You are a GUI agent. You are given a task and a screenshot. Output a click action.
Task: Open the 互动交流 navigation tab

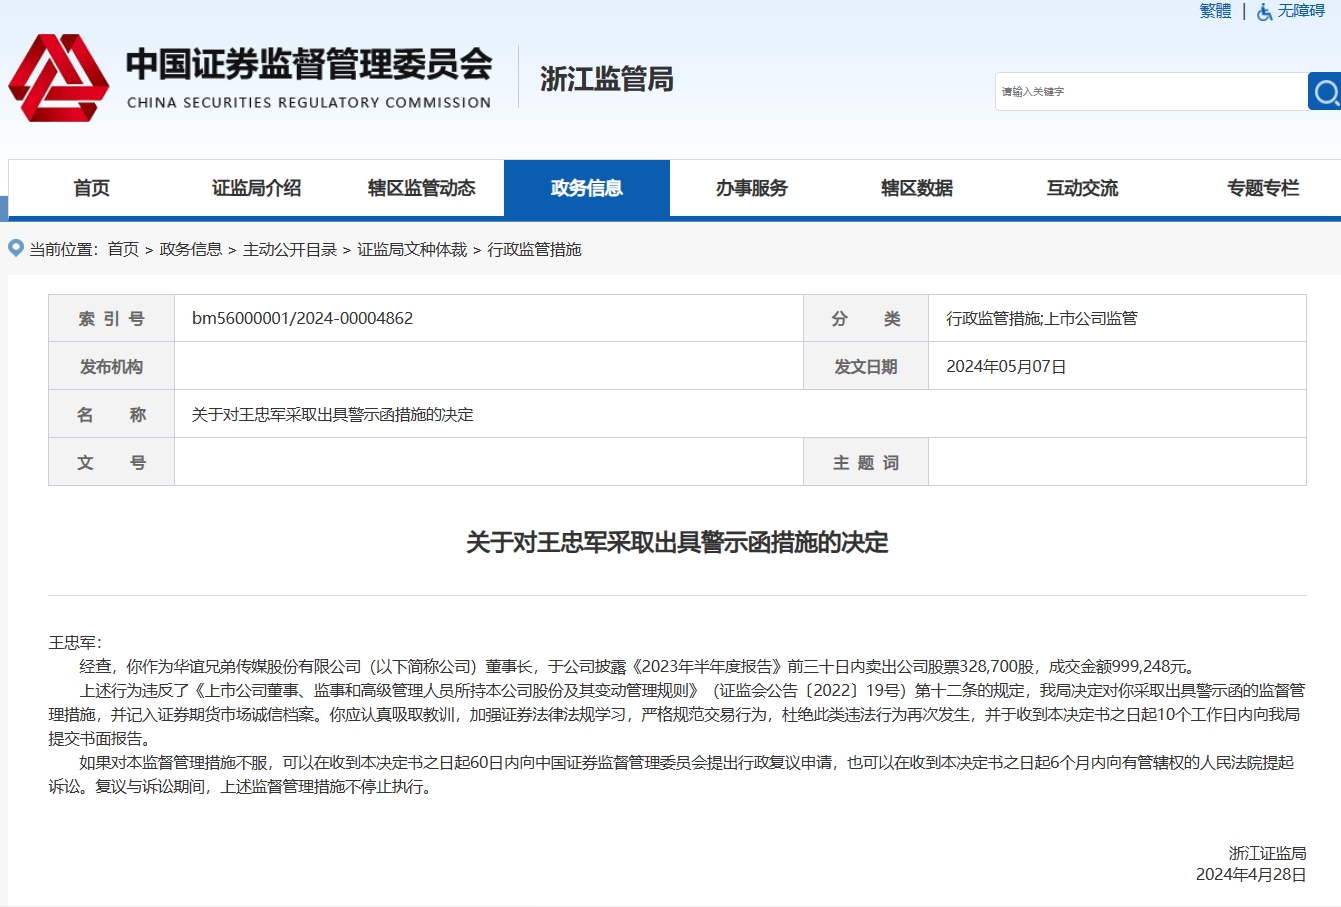(x=1082, y=188)
